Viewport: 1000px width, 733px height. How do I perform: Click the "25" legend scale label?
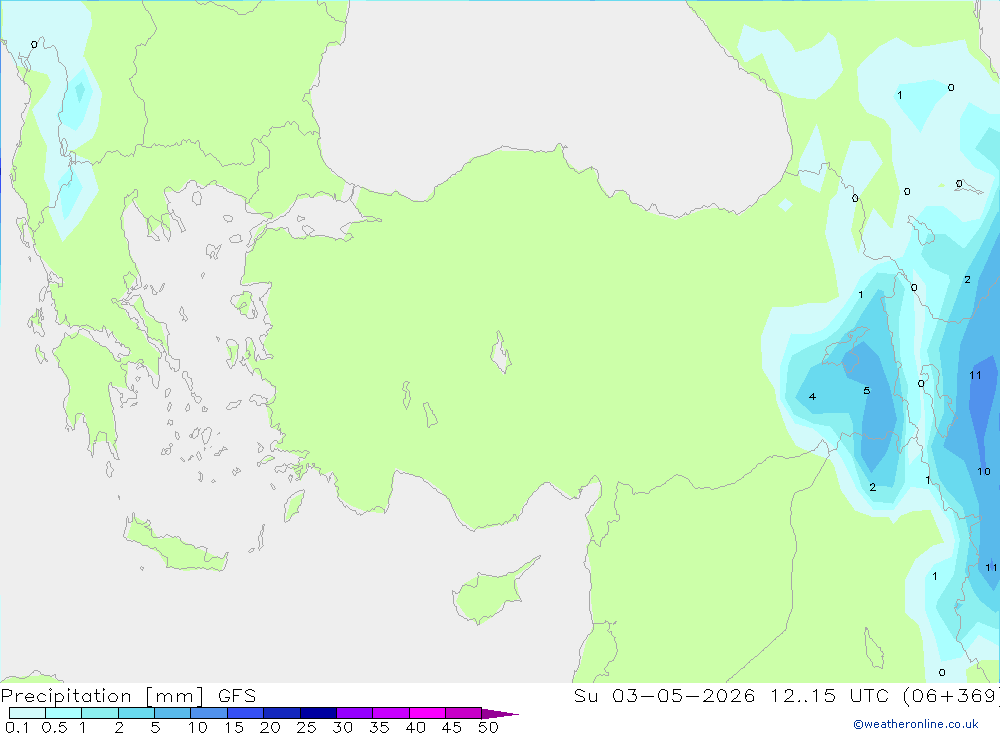[306, 727]
